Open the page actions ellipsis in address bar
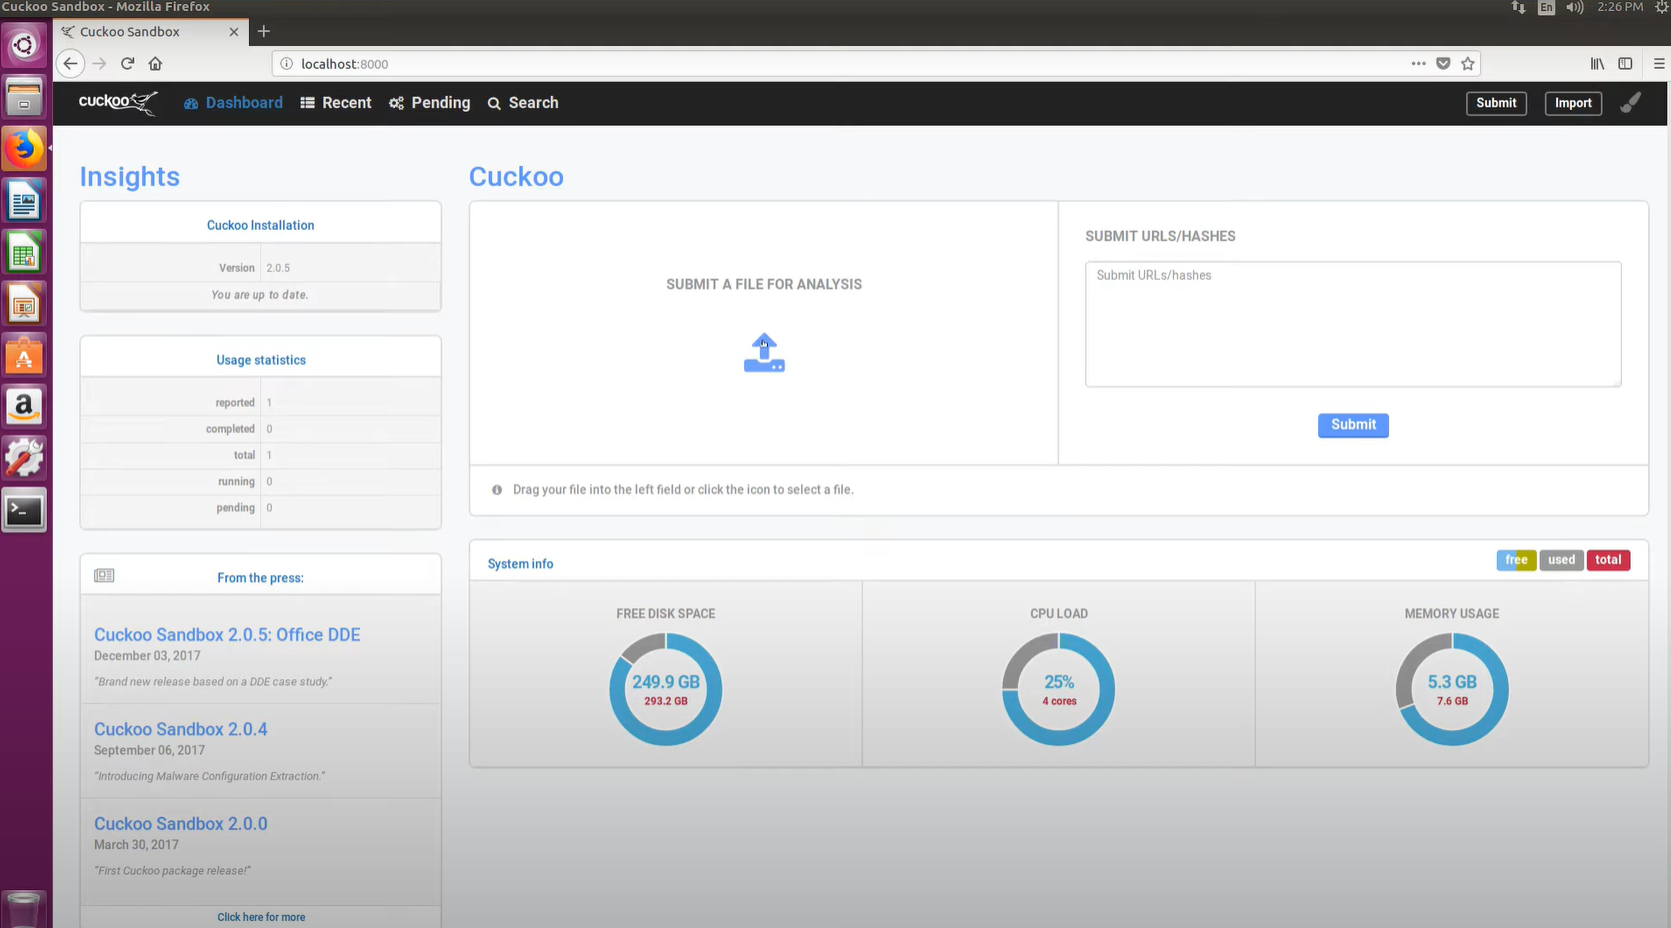Image resolution: width=1671 pixels, height=928 pixels. tap(1418, 63)
